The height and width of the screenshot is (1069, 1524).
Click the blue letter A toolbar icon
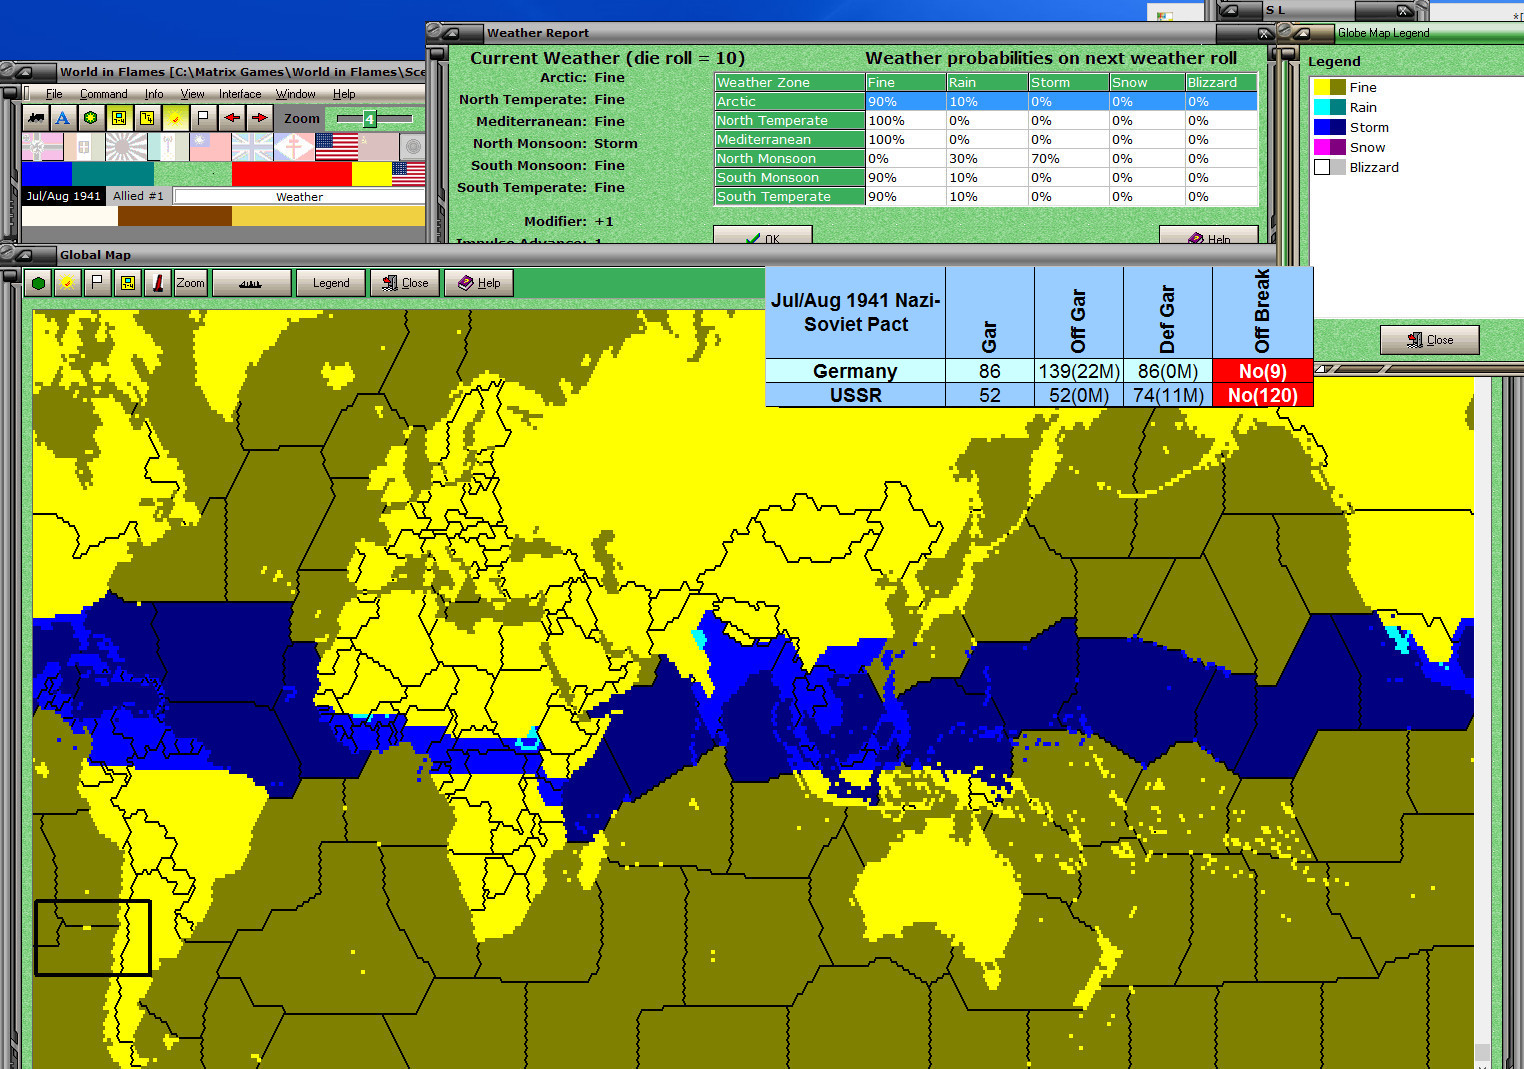[62, 118]
